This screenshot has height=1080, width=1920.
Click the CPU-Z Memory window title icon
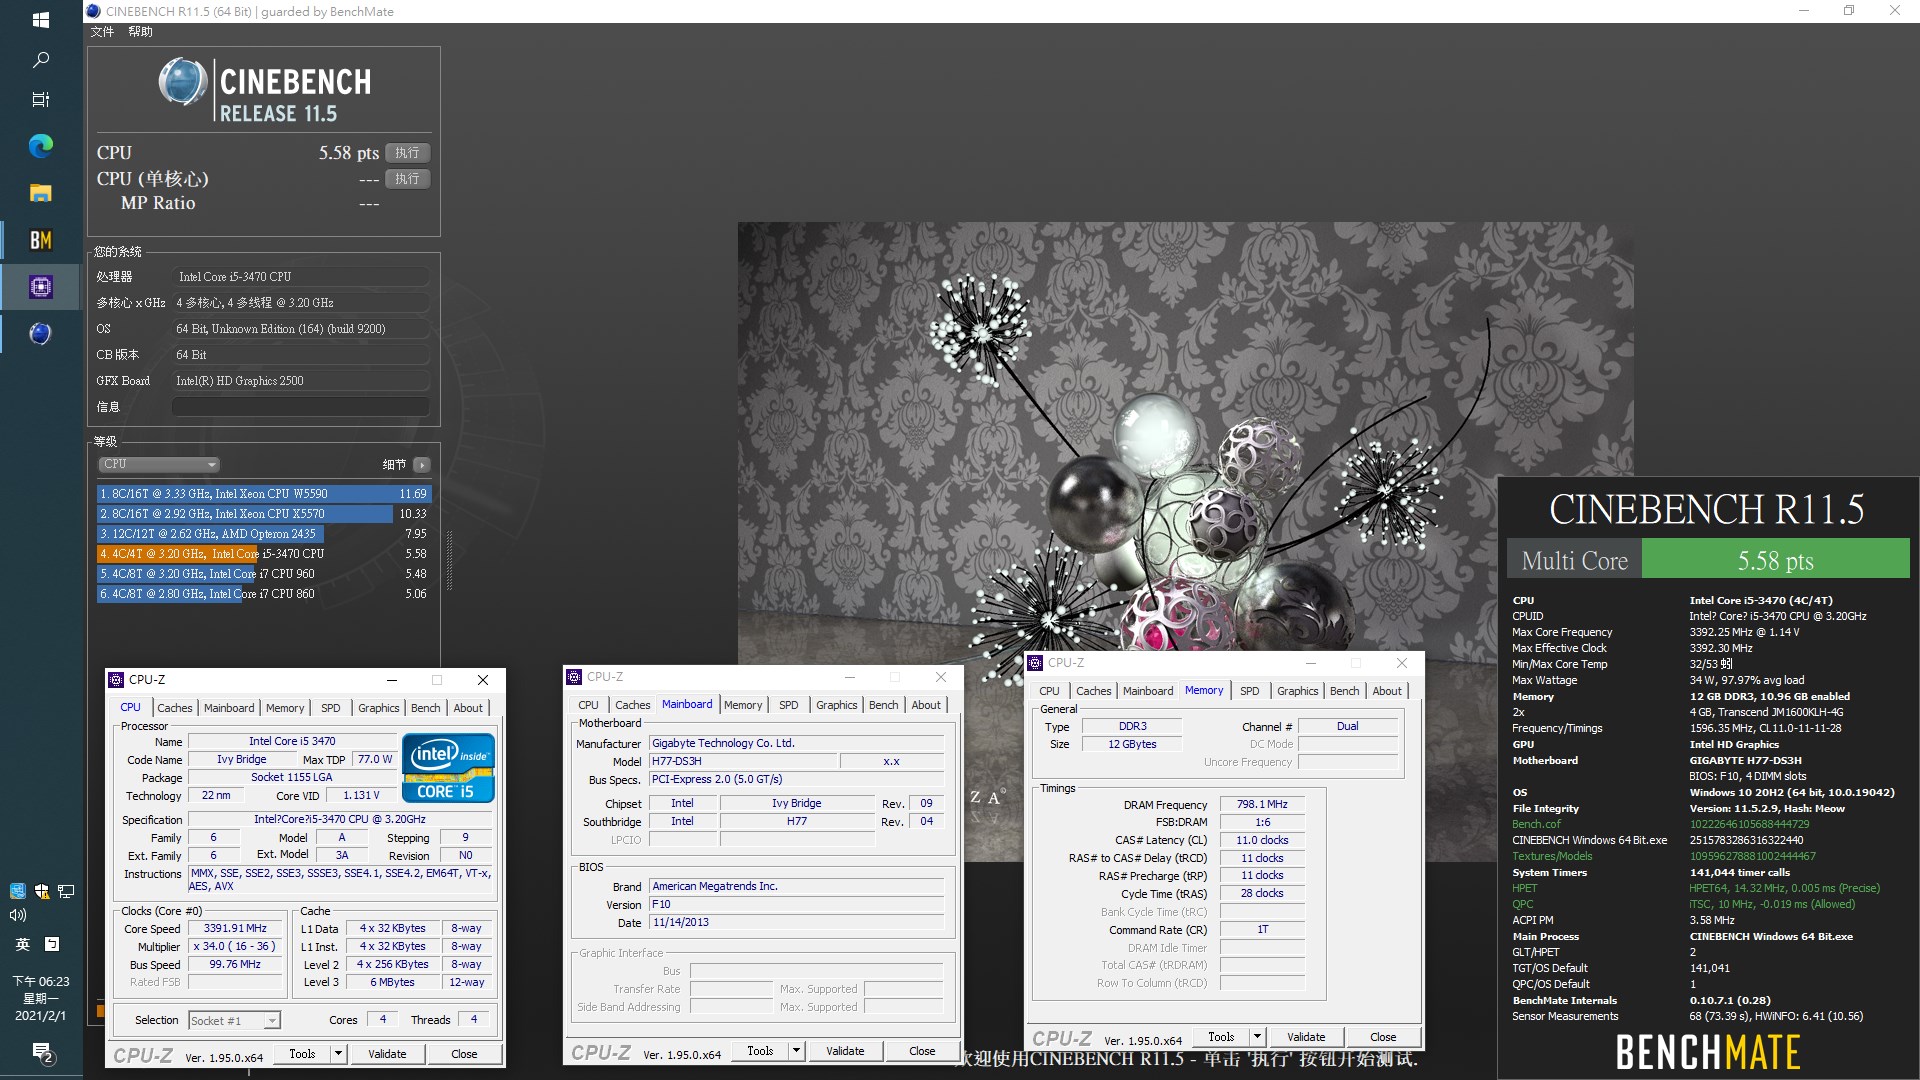1035,663
